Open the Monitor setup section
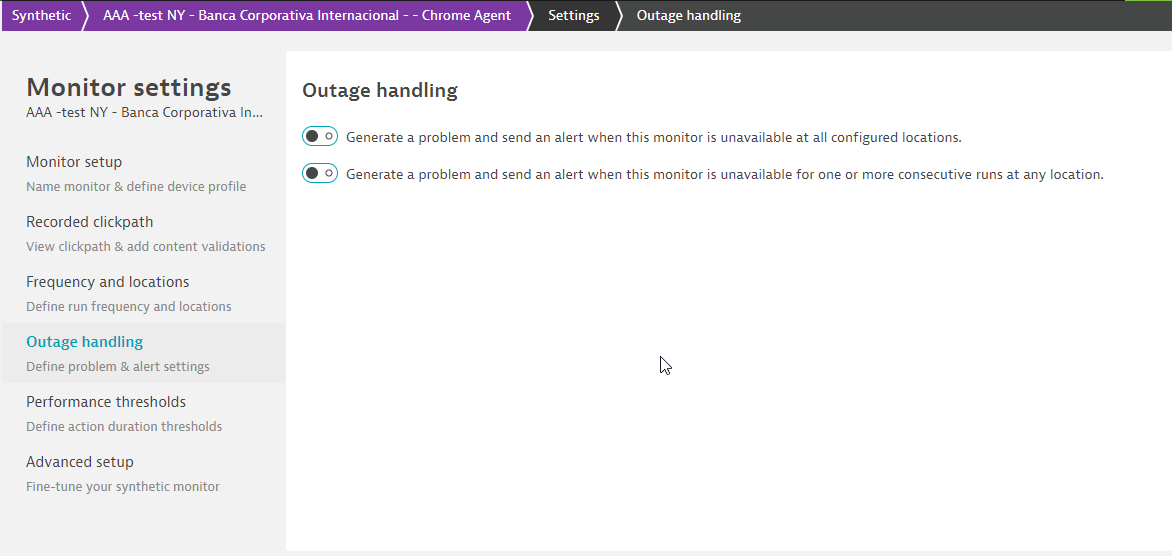The height and width of the screenshot is (556, 1172). [x=74, y=162]
